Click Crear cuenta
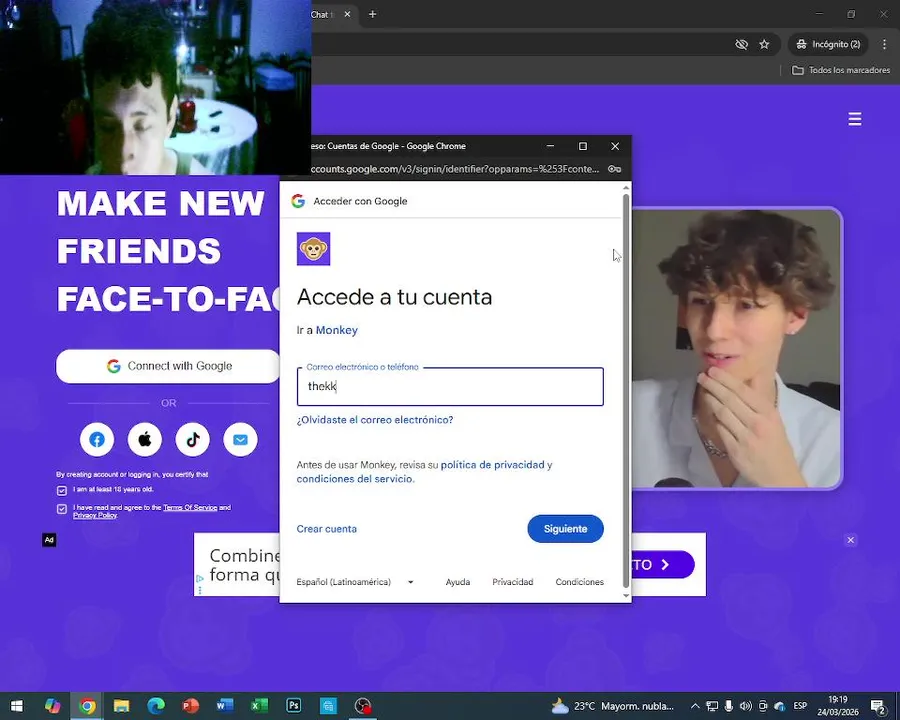 tap(327, 529)
